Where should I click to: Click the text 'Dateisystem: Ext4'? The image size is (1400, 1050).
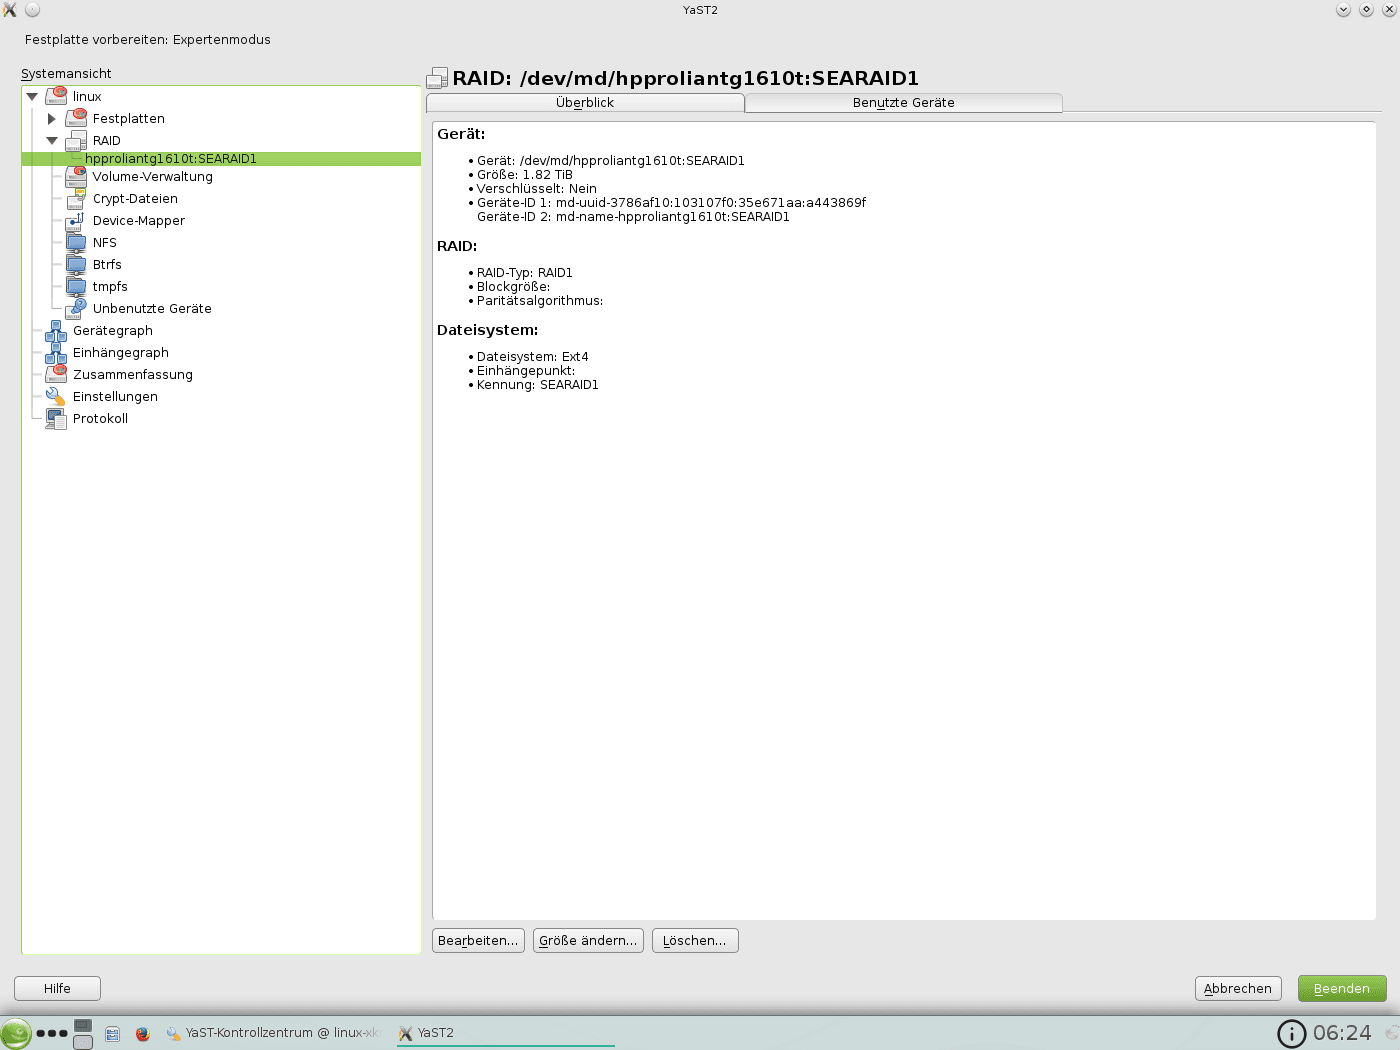tap(533, 356)
